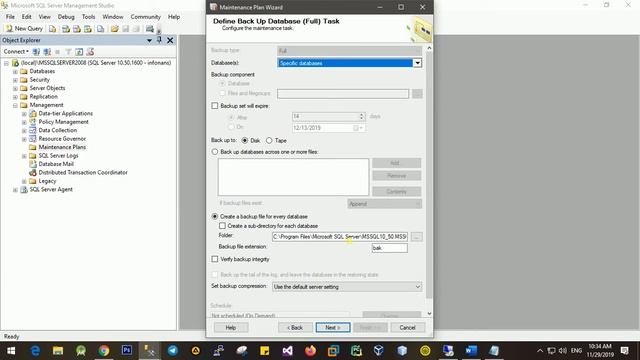Open Telegram from taskbar
Screen dimensions: 640x360
point(173,351)
